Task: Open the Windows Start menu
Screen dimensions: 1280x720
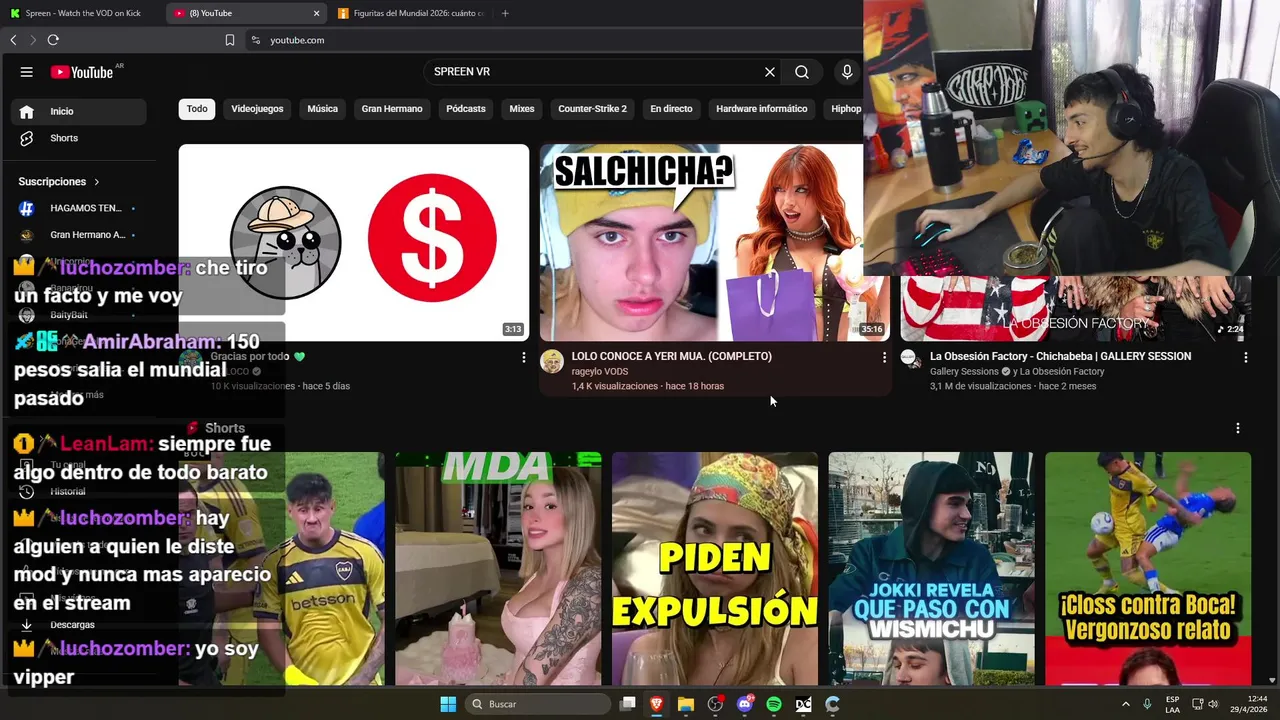Action: (x=448, y=704)
